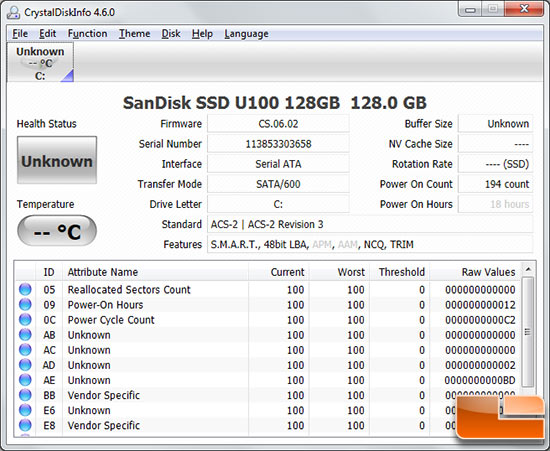Click the attribute list scrollbar thumb
Image resolution: width=550 pixels, height=451 pixels.
528,331
